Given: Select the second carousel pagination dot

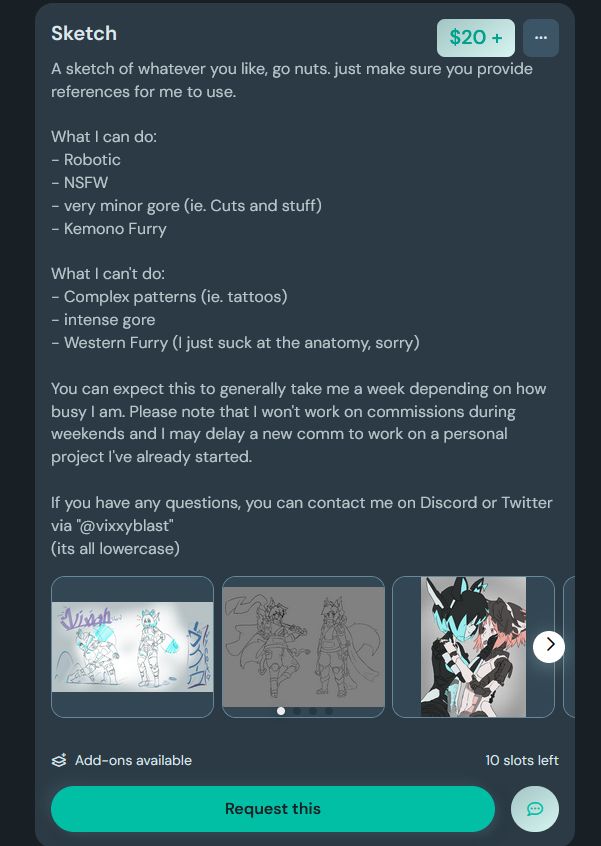Looking at the screenshot, I should (x=297, y=711).
